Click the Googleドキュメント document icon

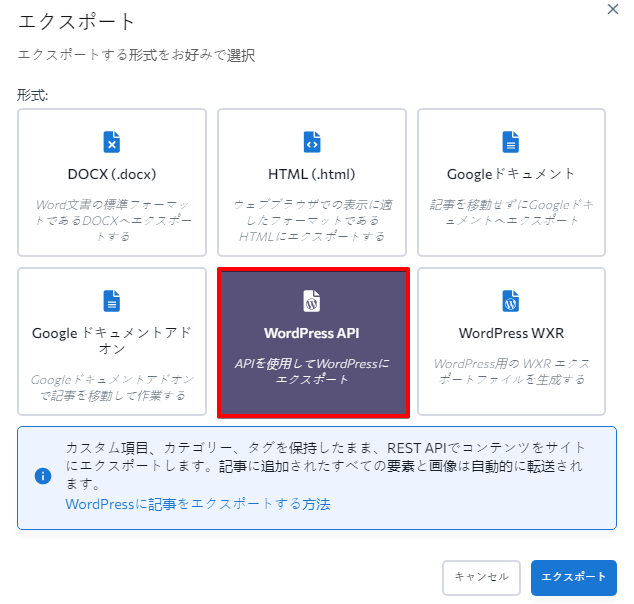tap(511, 142)
